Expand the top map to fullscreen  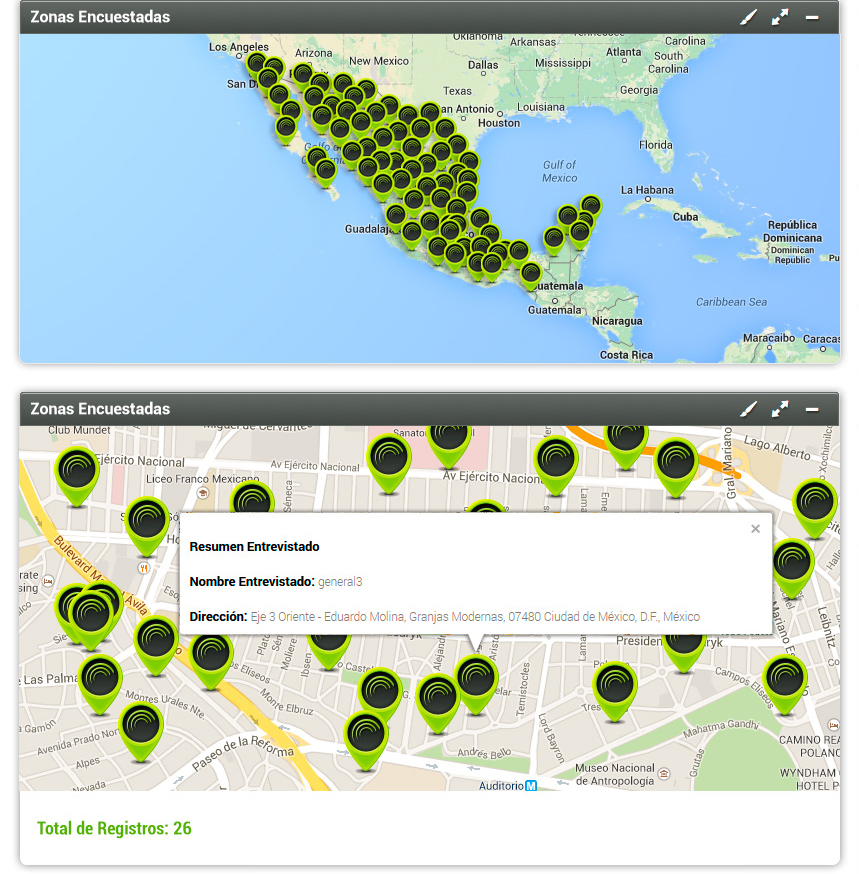coord(780,17)
